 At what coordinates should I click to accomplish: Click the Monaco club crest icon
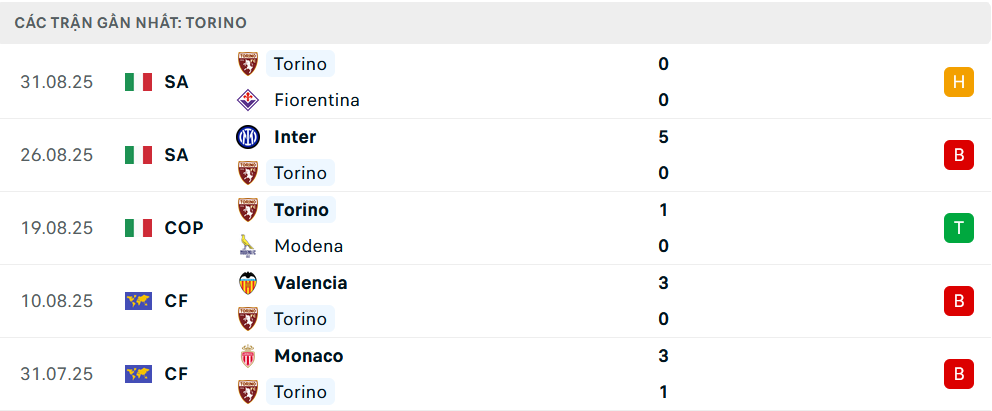(247, 356)
